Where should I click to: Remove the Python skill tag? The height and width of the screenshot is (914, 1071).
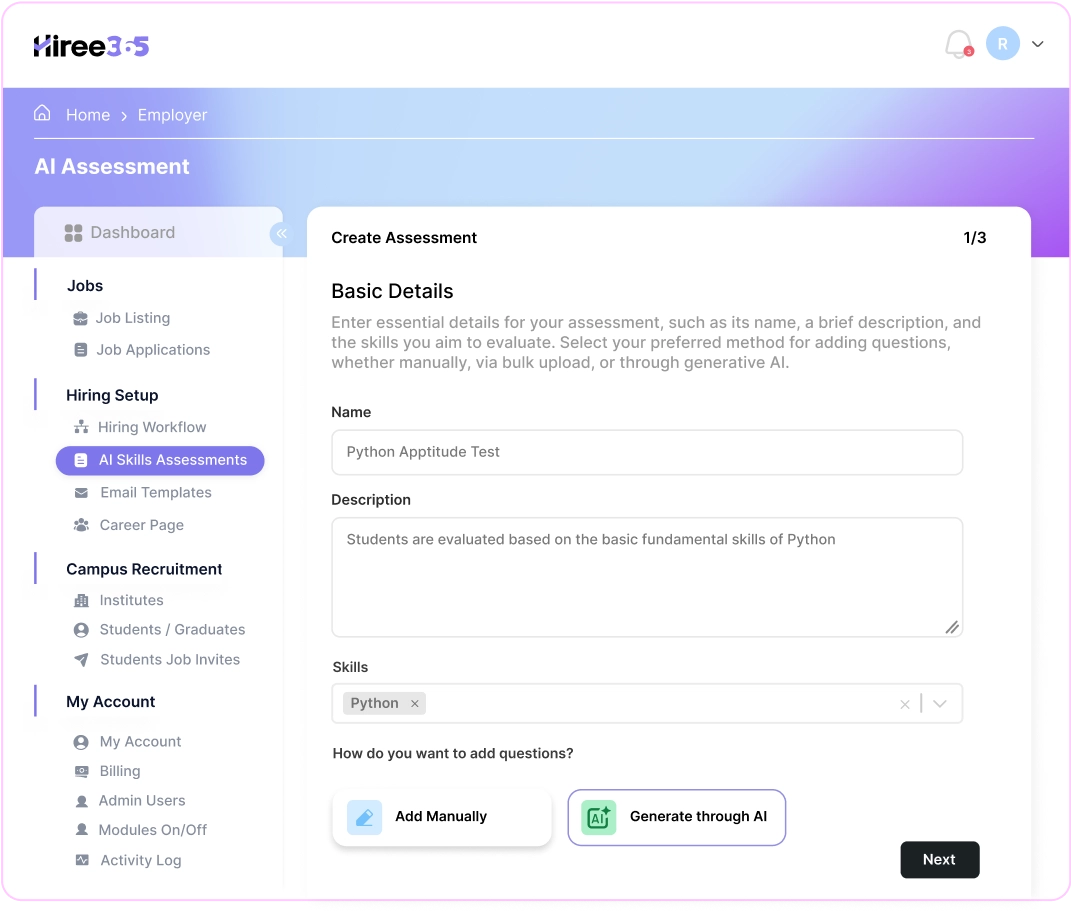415,704
